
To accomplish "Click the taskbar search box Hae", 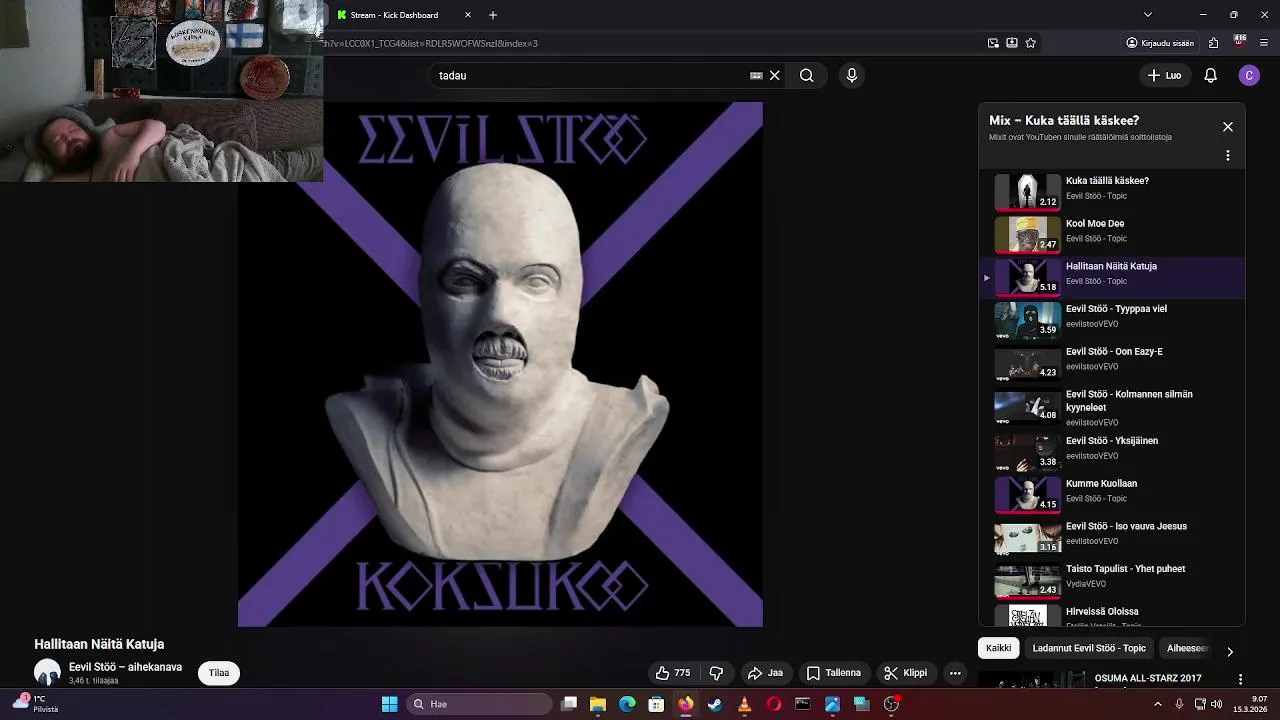I will [478, 704].
